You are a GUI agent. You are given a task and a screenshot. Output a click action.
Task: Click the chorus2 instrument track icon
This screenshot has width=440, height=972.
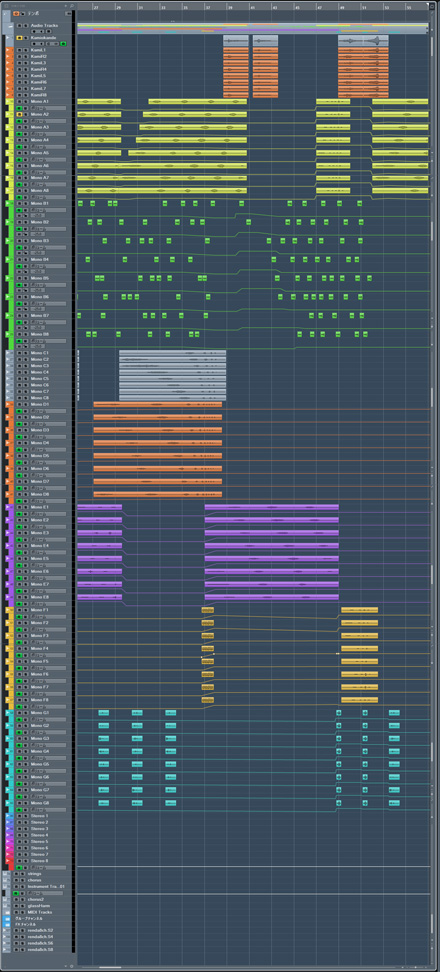[7, 899]
